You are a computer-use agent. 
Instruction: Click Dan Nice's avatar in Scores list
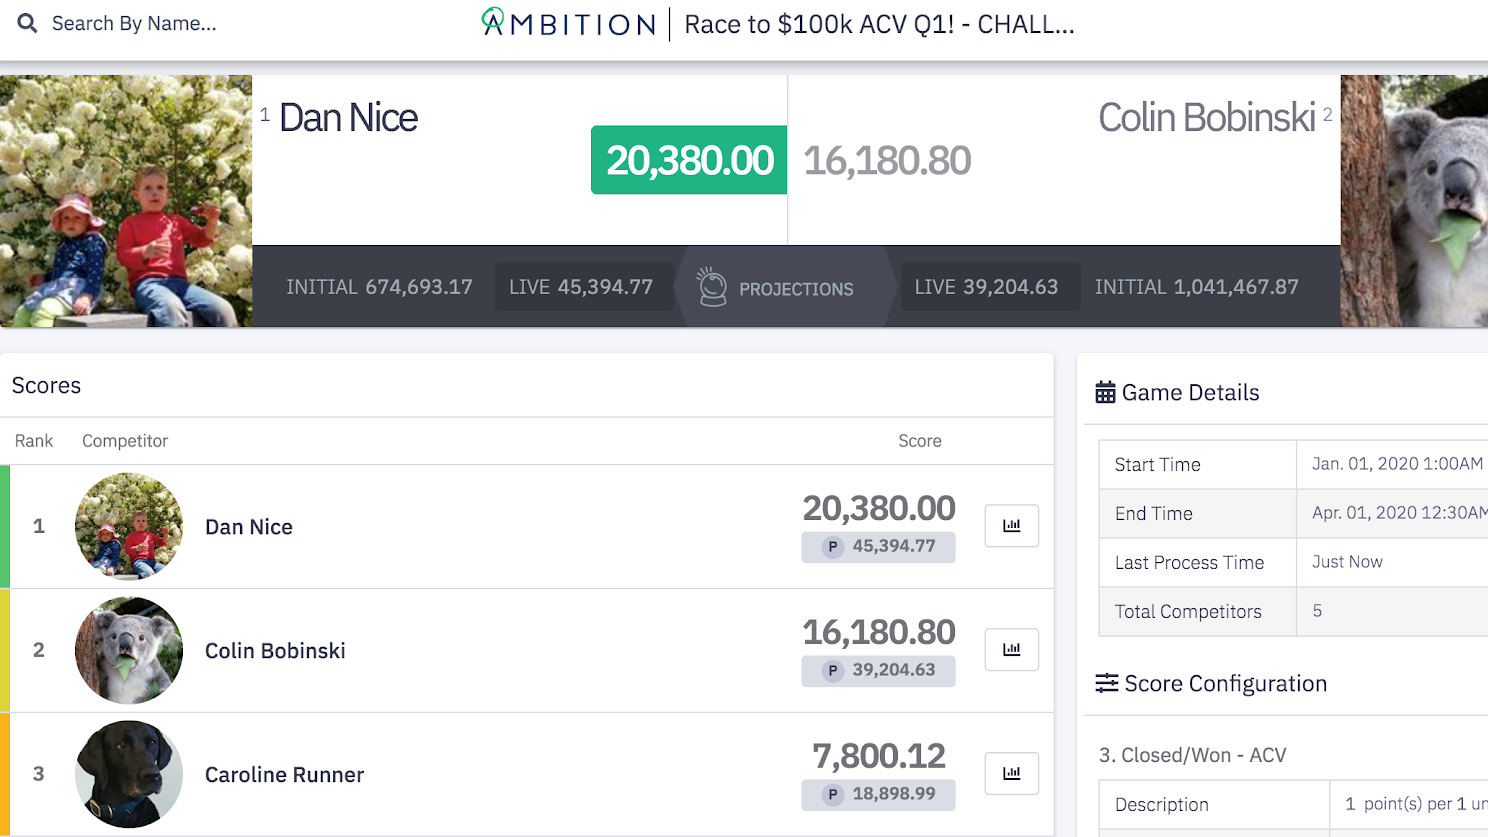tap(129, 526)
